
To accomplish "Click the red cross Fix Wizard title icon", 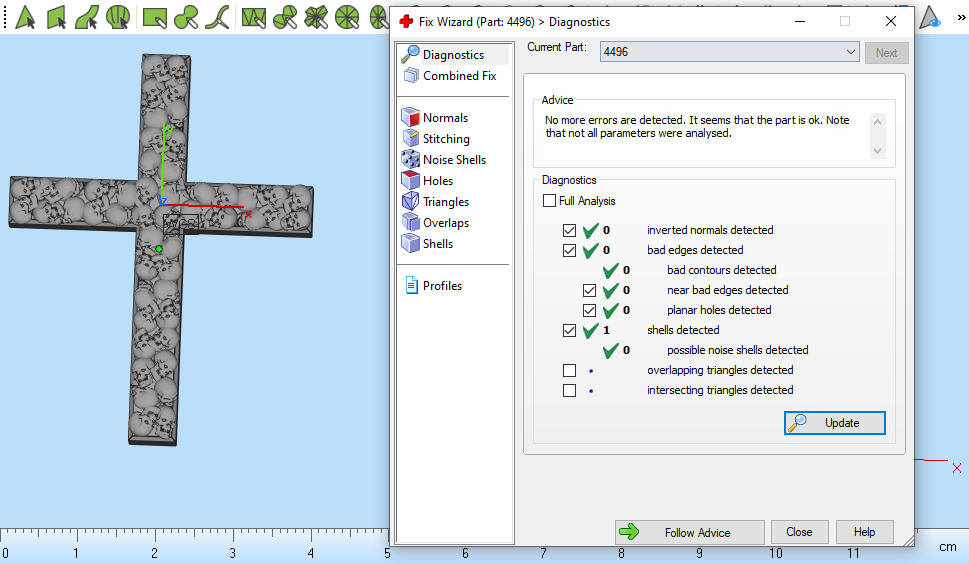I will point(406,22).
